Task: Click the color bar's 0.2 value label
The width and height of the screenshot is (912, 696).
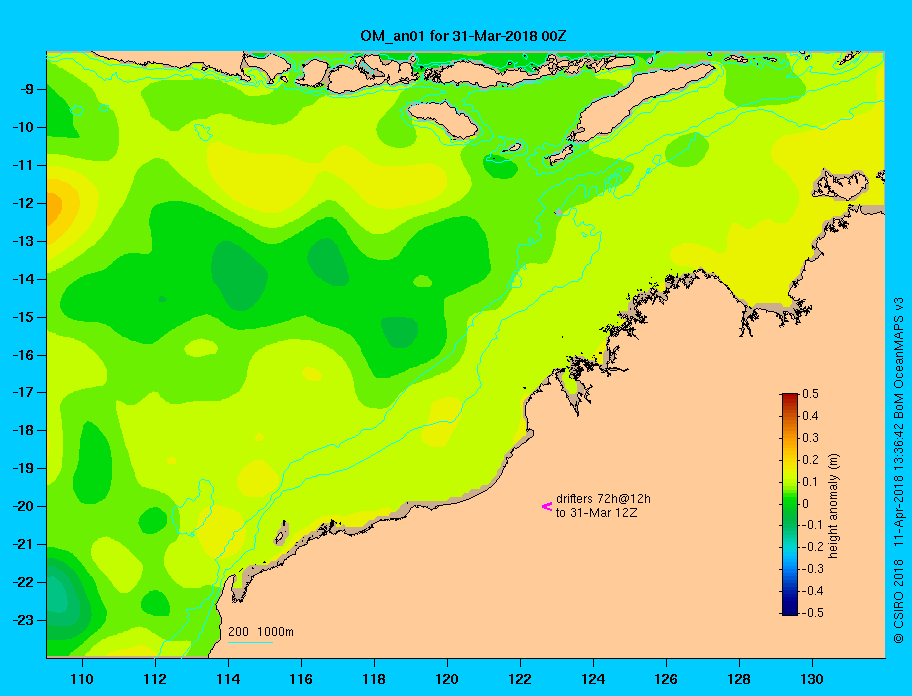Action: 810,460
